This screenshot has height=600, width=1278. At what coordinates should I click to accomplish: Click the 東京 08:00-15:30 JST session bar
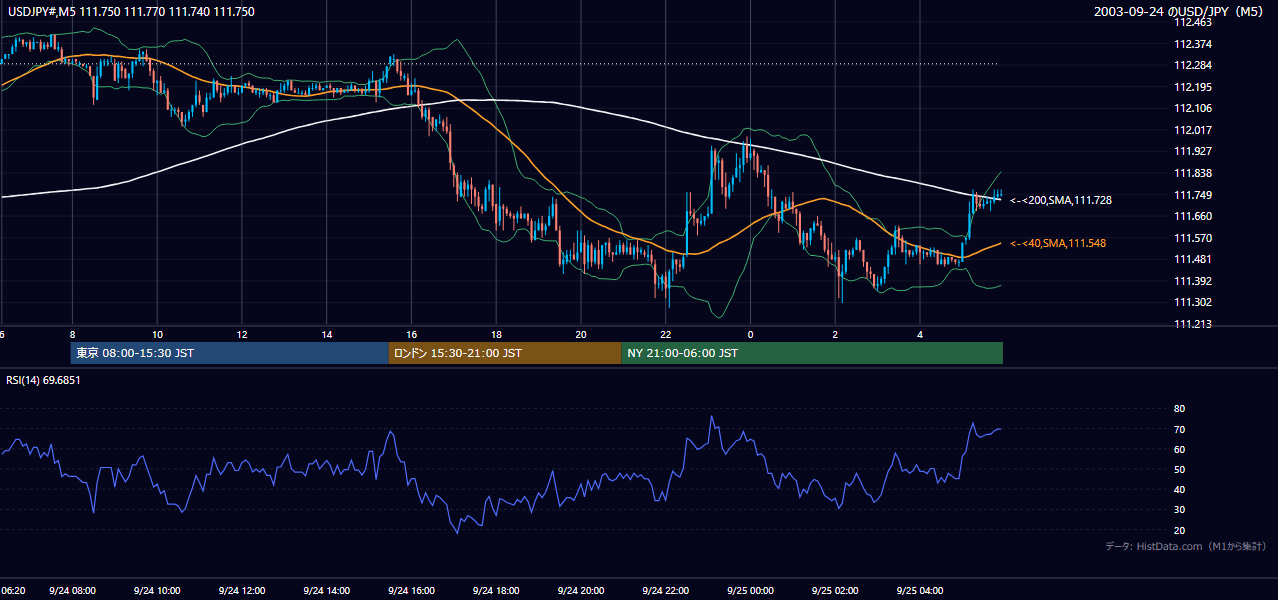229,353
